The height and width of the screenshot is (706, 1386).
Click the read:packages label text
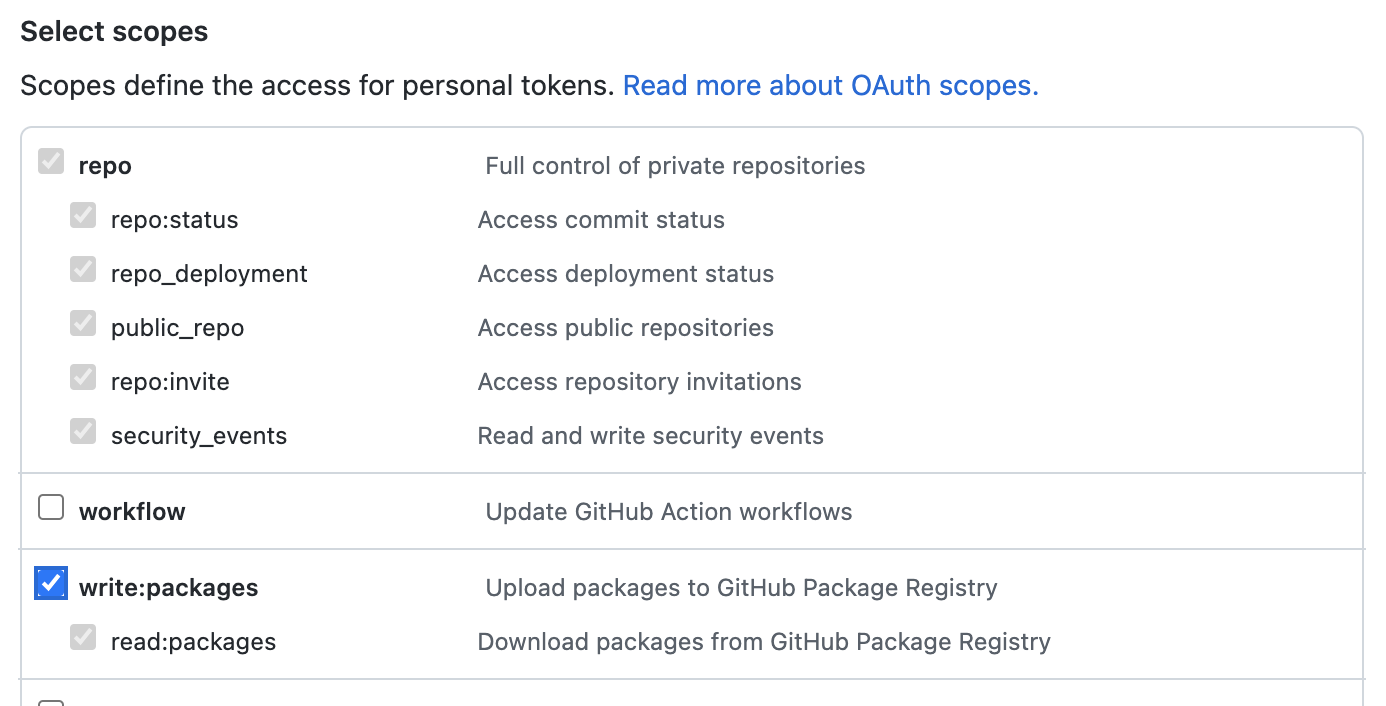(x=193, y=642)
